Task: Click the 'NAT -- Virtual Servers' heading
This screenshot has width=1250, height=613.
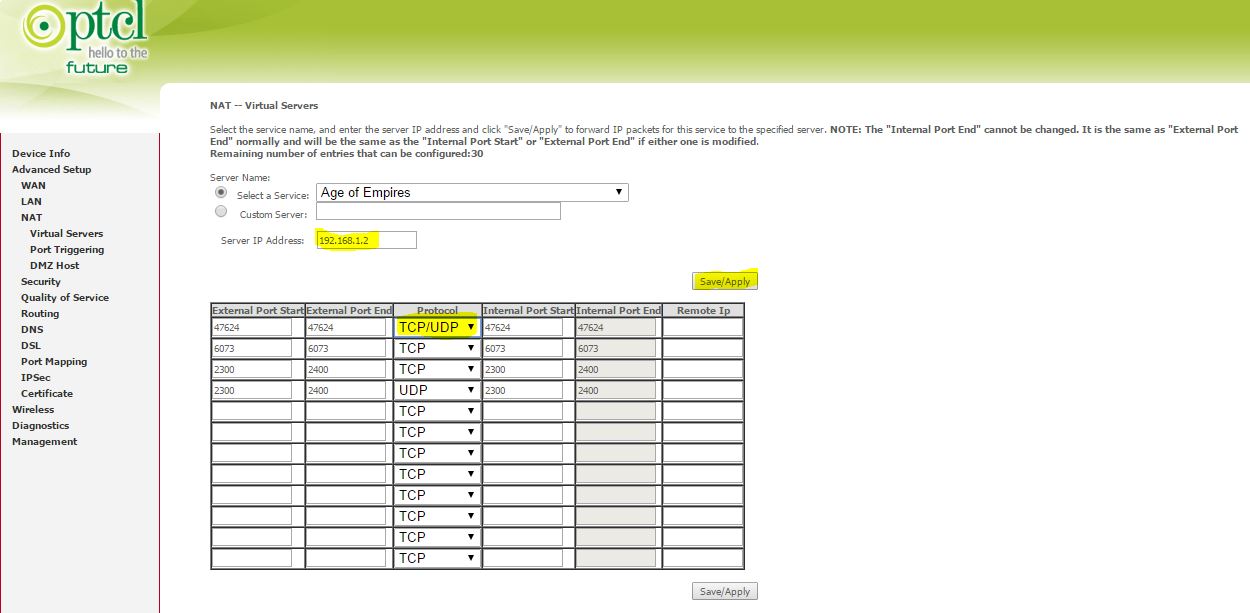Action: pos(264,105)
